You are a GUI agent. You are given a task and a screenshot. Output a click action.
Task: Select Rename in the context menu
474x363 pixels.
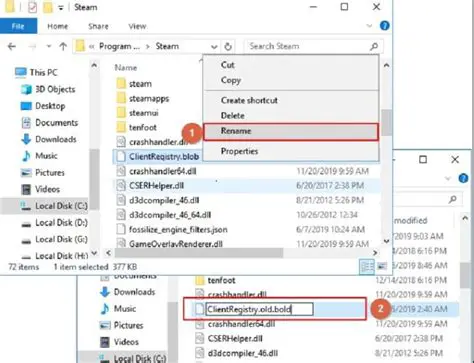(x=291, y=132)
